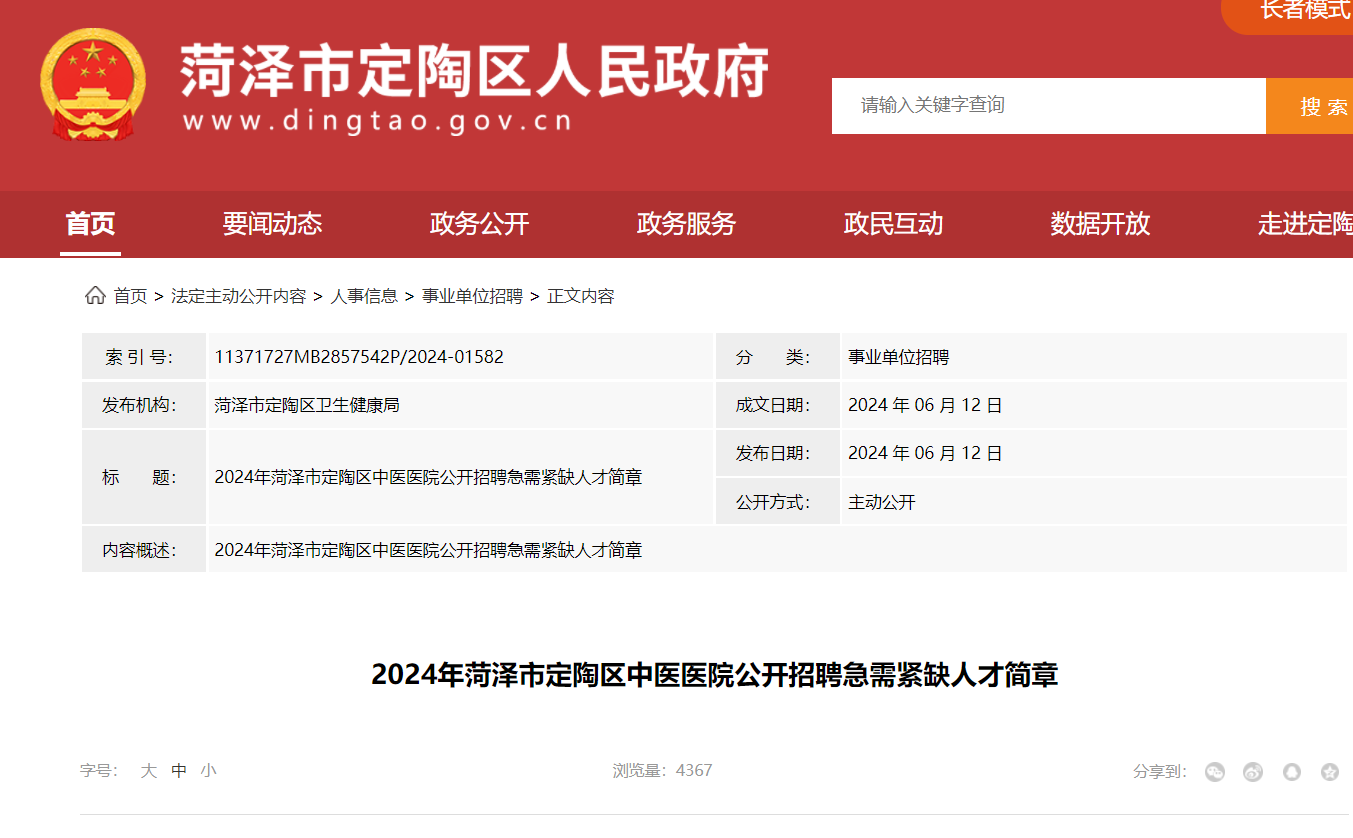Set font size to 大 (large)
The width and height of the screenshot is (1353, 838).
tap(149, 770)
